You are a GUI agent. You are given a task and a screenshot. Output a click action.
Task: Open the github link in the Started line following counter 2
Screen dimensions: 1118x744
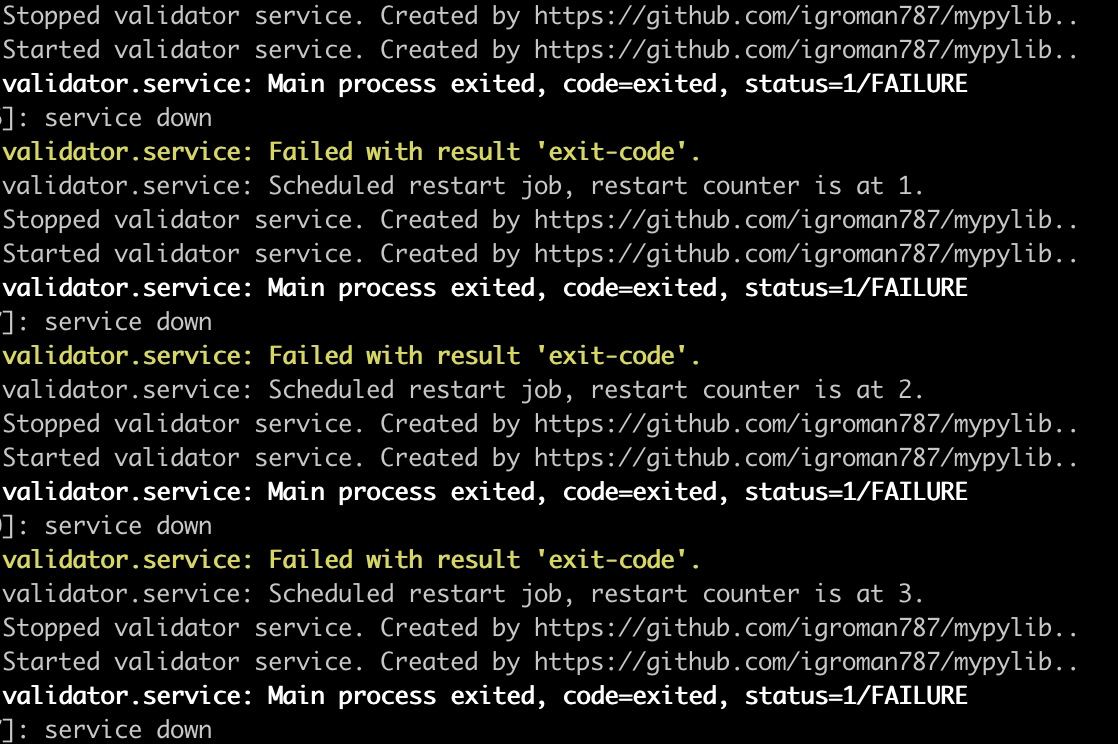(806, 459)
